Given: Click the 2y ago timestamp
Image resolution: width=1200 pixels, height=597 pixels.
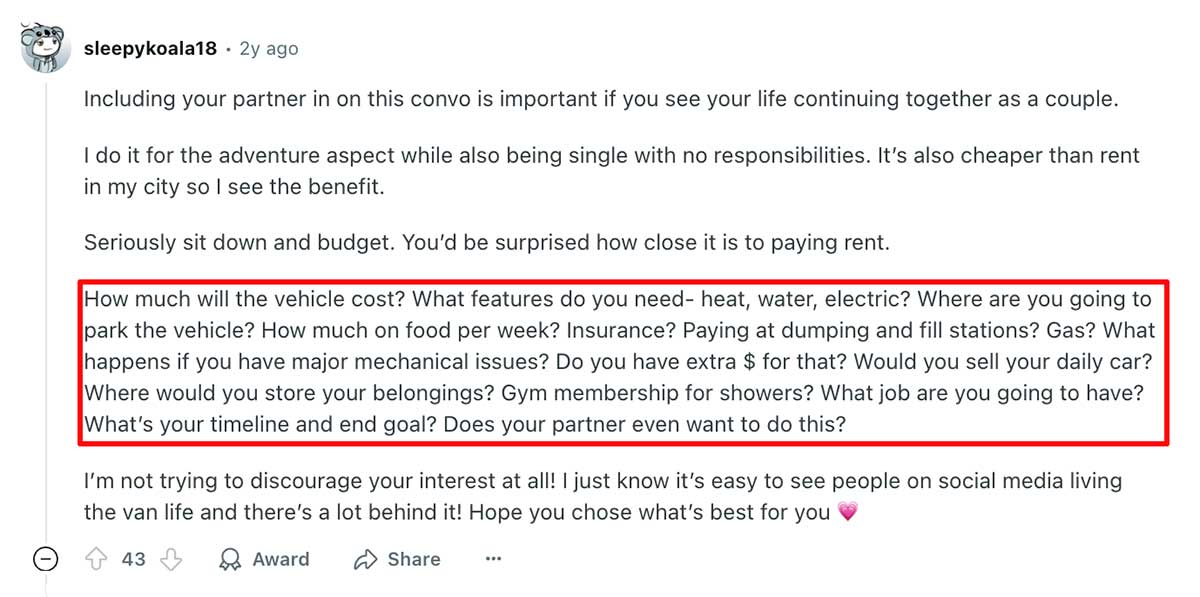Looking at the screenshot, I should click(267, 47).
